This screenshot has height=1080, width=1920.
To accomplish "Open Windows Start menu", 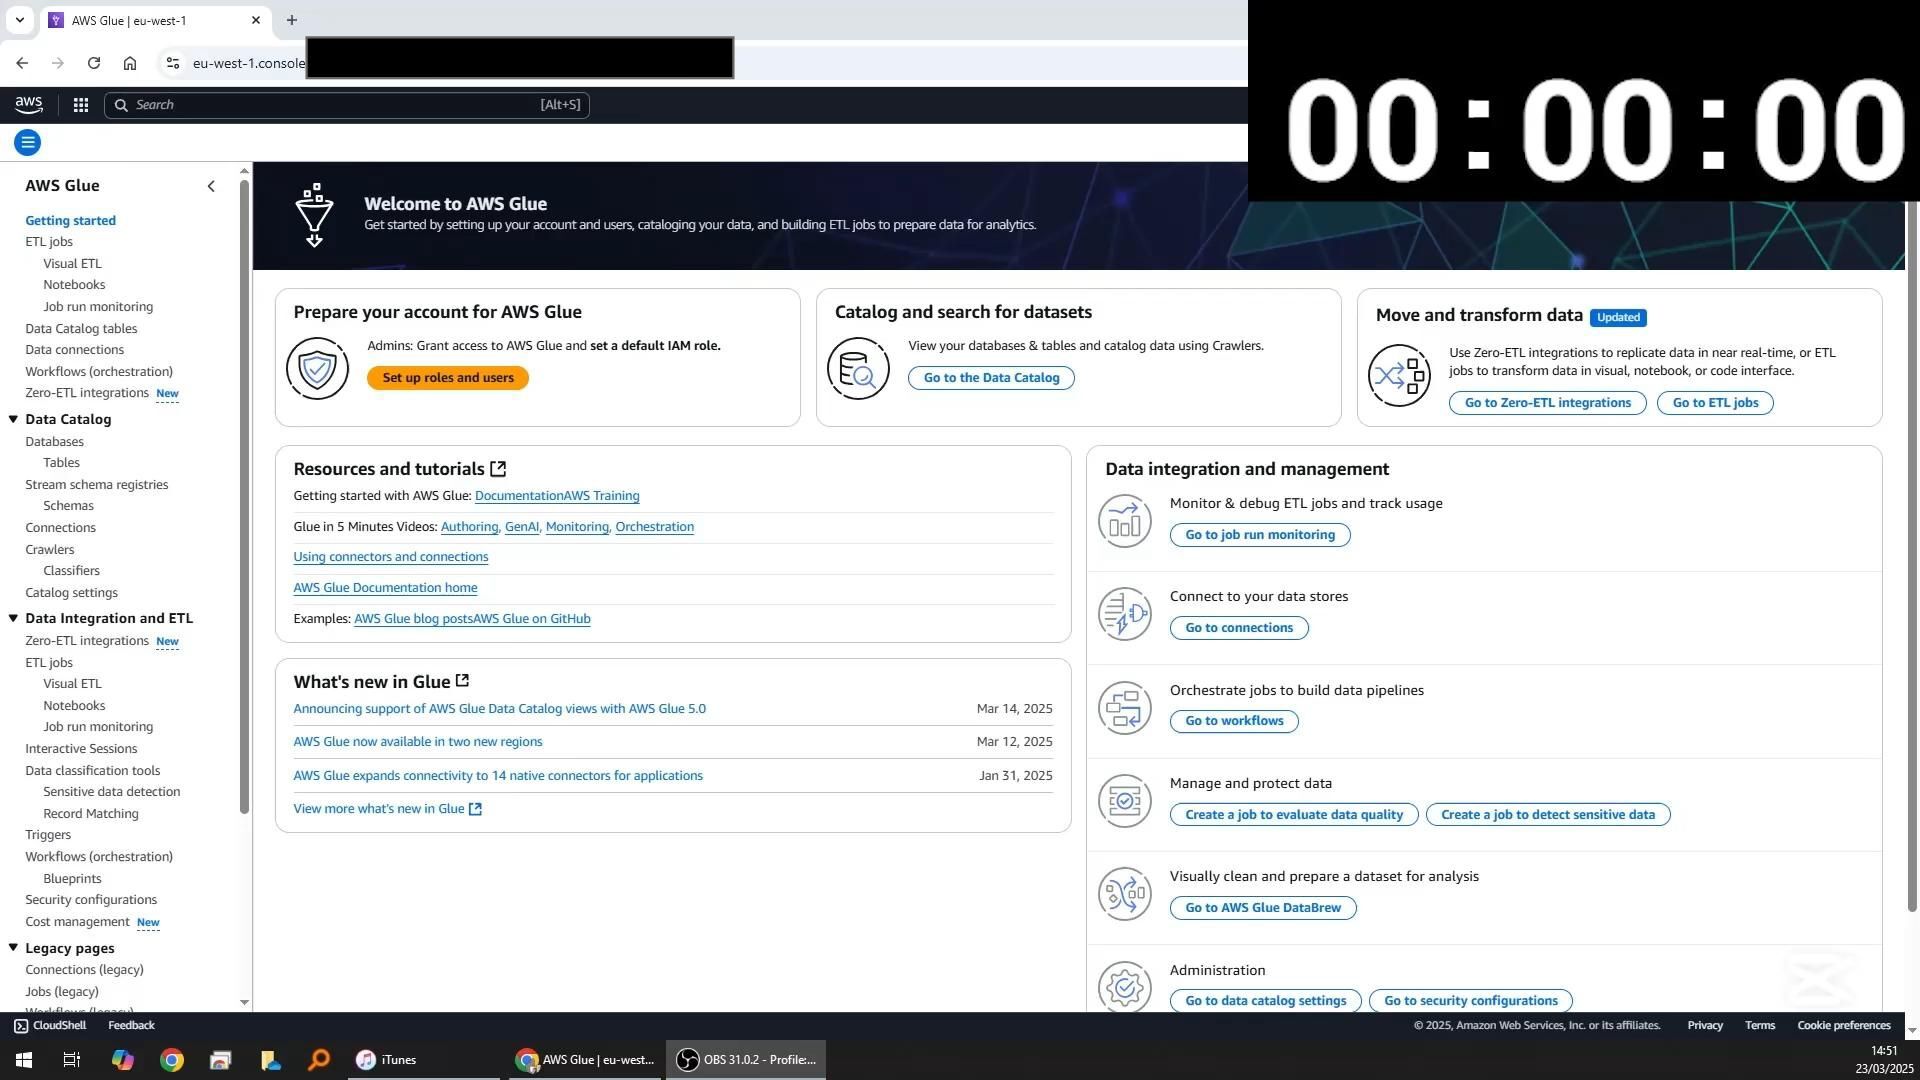I will [x=23, y=1060].
